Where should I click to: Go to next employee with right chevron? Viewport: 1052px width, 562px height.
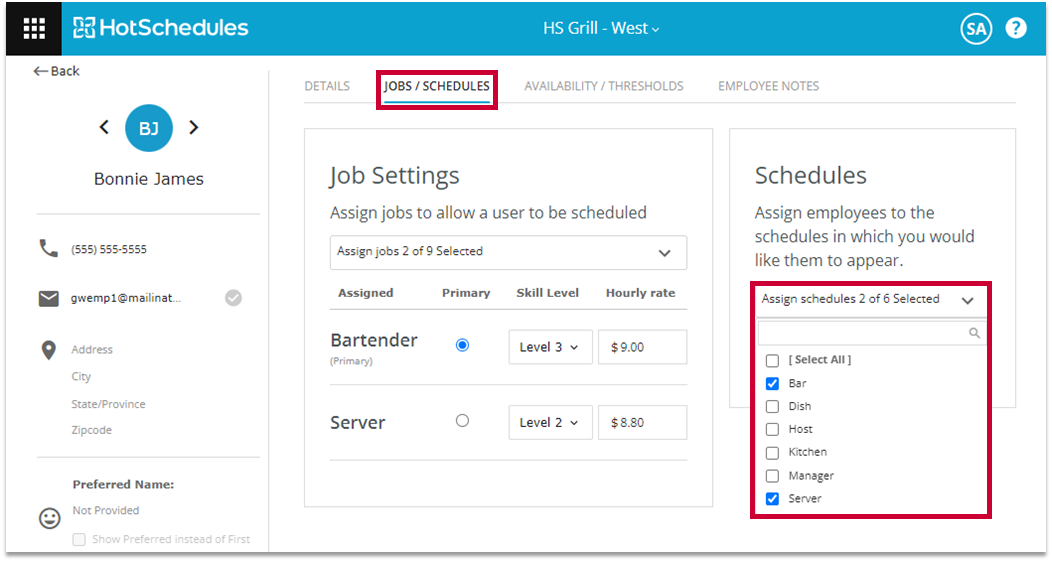194,127
